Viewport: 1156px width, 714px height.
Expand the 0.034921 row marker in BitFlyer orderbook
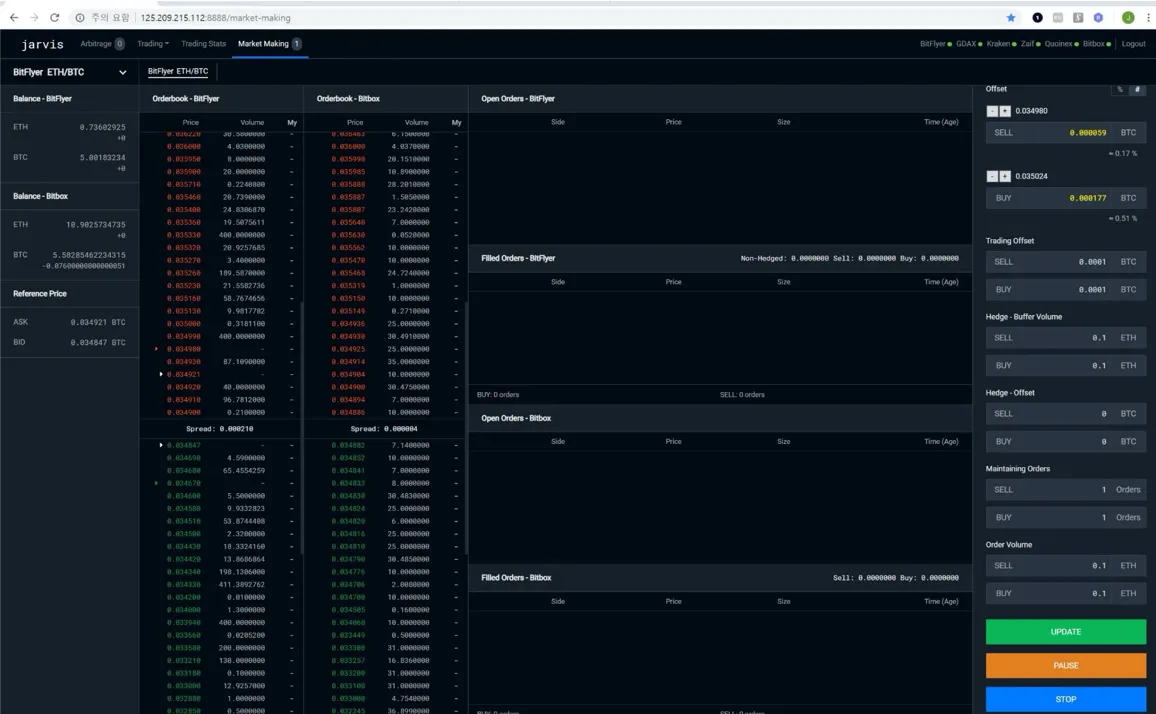click(161, 374)
